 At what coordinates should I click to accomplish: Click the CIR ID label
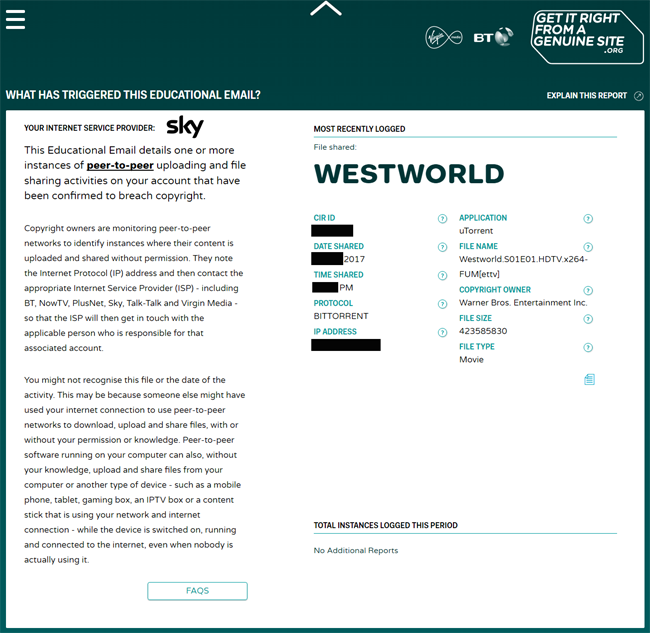(x=324, y=218)
